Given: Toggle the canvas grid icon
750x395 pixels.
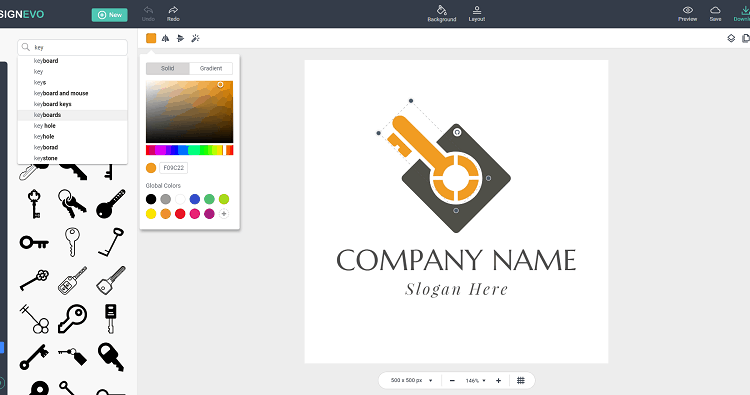Looking at the screenshot, I should coord(521,381).
